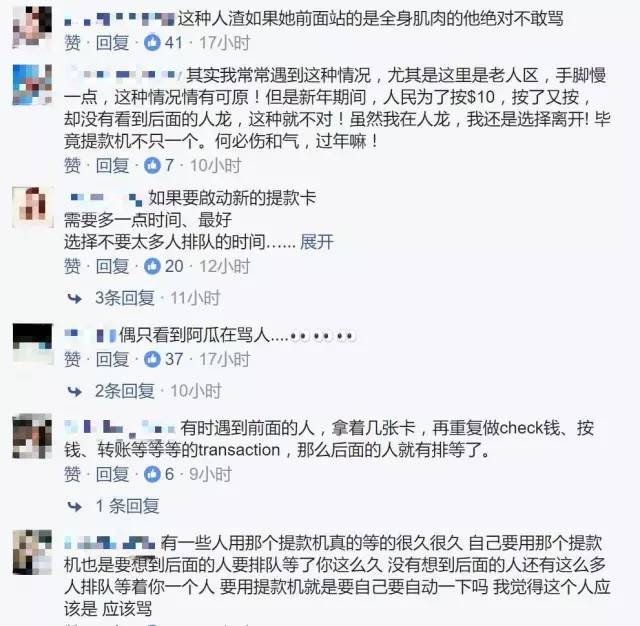This screenshot has width=640, height=626.
Task: Open commenter name on 提款卡 comment
Action: tap(105, 198)
